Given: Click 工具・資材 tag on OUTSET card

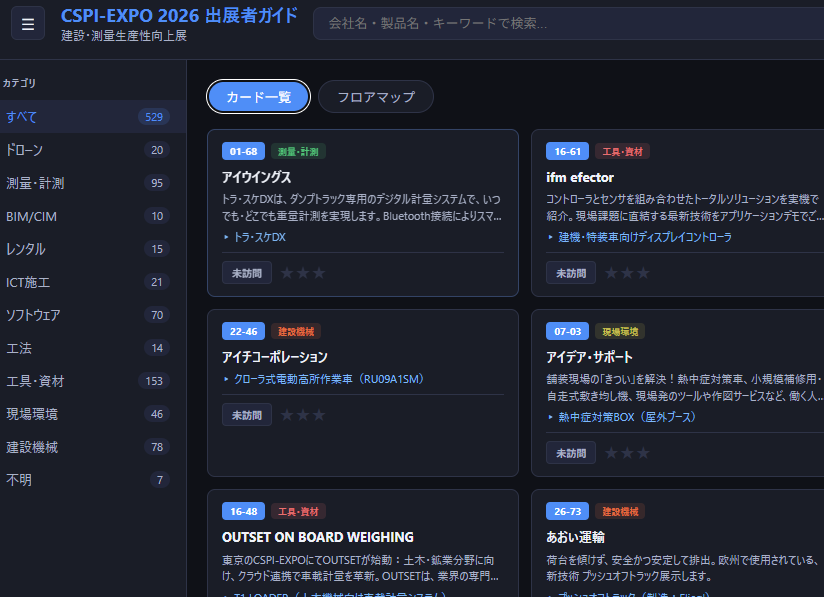Looking at the screenshot, I should pos(298,511).
